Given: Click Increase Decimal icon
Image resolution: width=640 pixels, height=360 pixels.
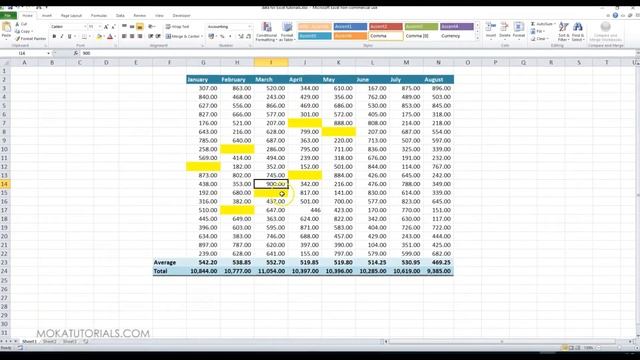Looking at the screenshot, I should (241, 36).
